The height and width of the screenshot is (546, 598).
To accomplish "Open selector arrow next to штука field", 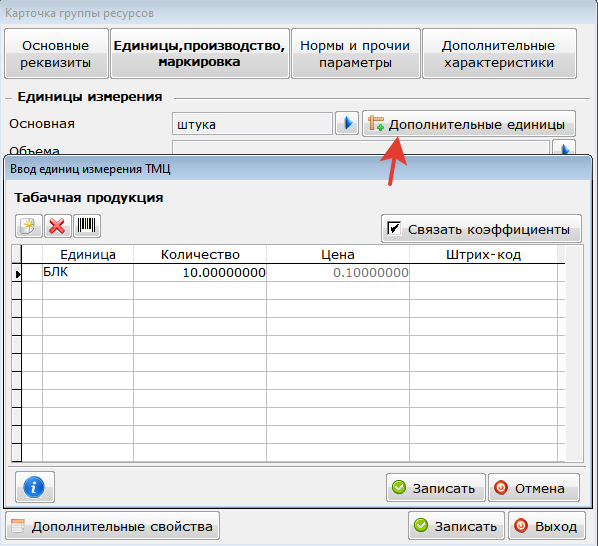I will tap(347, 123).
